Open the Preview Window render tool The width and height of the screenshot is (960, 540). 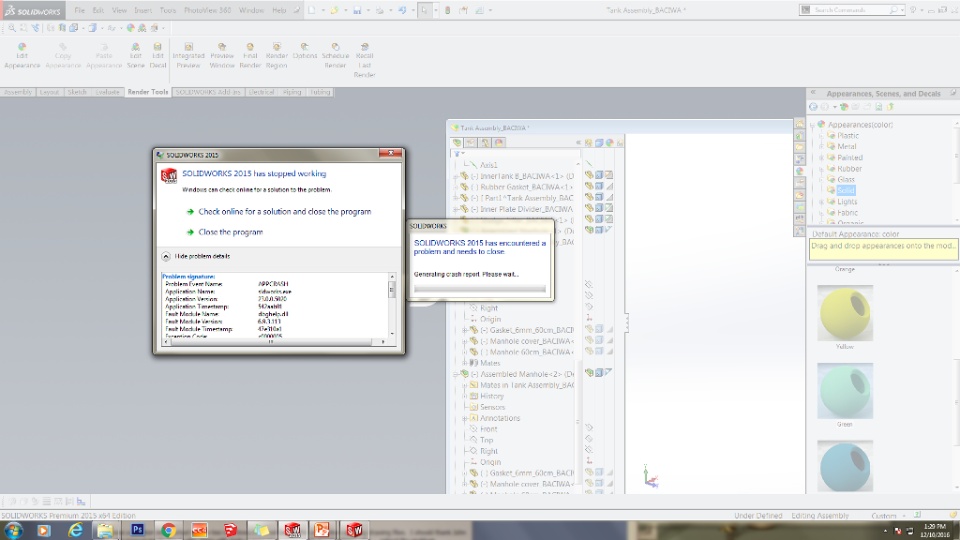point(222,56)
